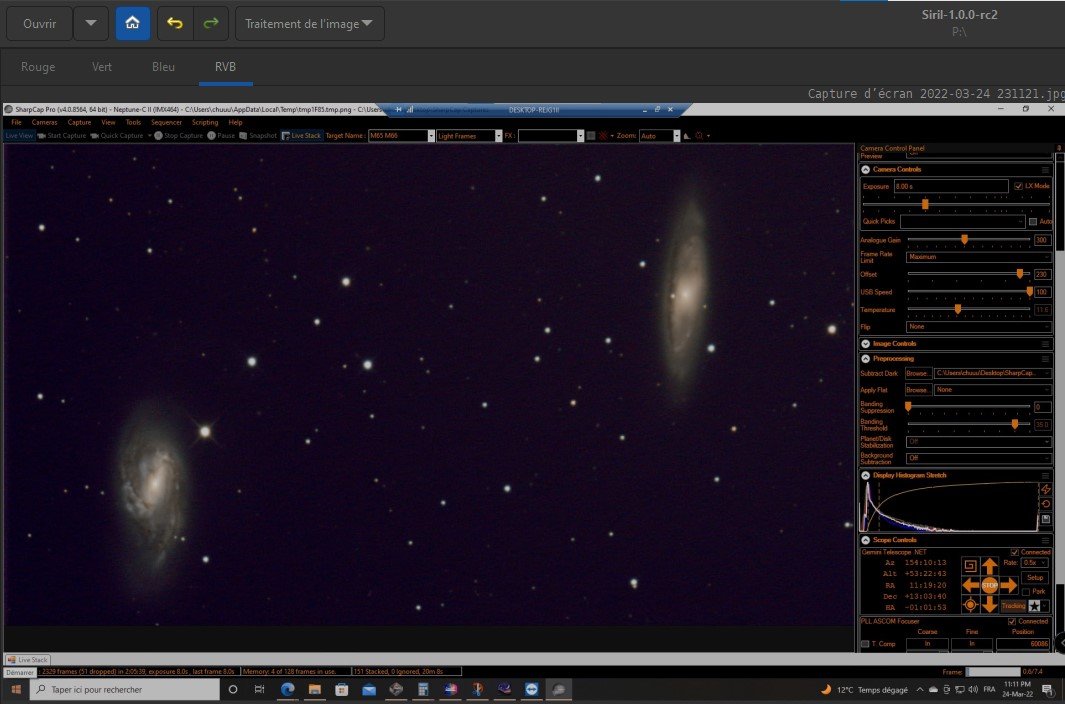Click the histogram save icon

pyautogui.click(x=1046, y=519)
